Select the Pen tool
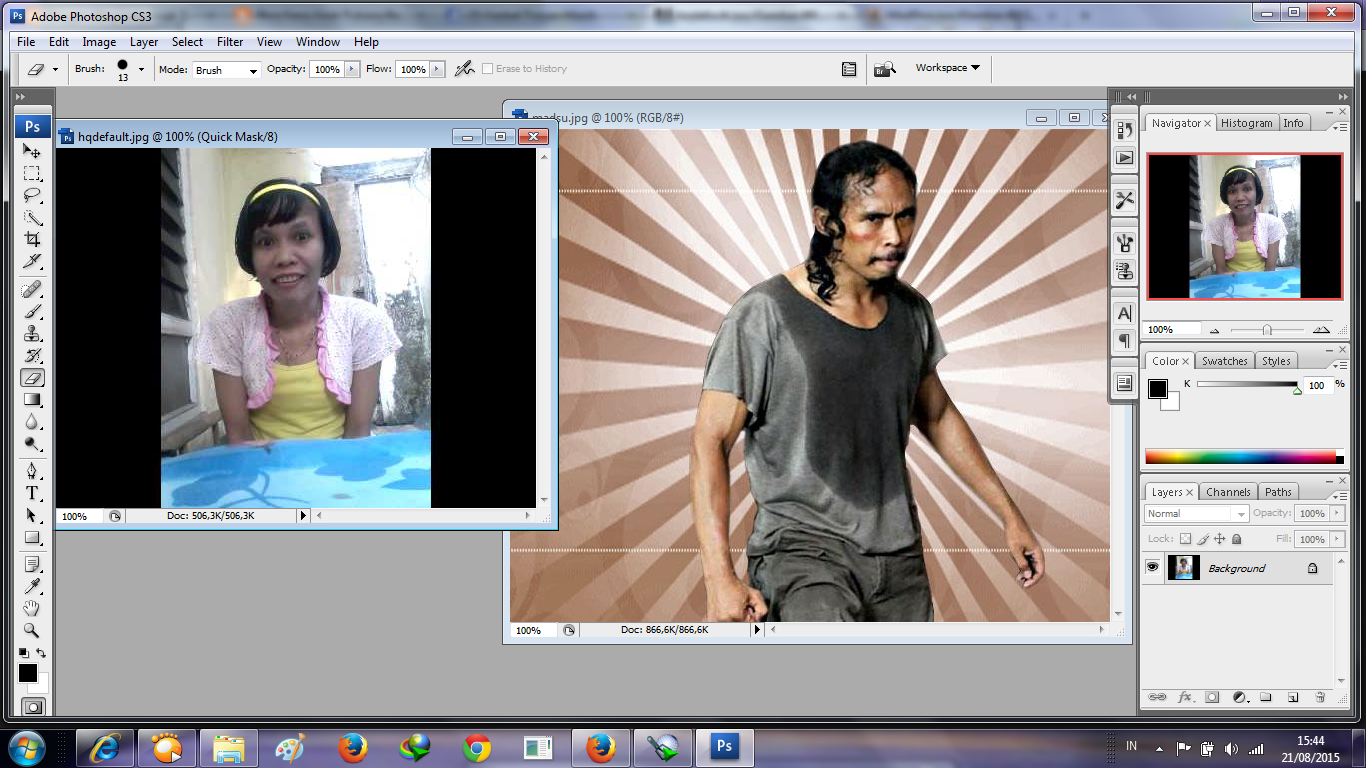This screenshot has width=1366, height=768. [x=32, y=471]
